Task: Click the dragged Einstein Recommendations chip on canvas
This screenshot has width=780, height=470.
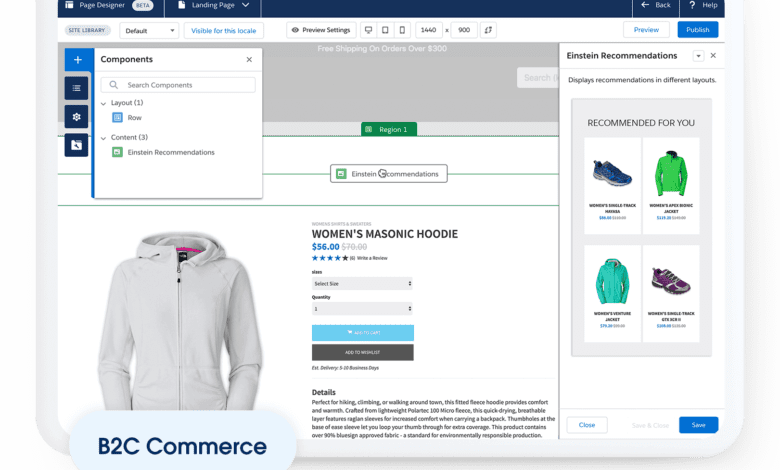Action: pyautogui.click(x=389, y=174)
